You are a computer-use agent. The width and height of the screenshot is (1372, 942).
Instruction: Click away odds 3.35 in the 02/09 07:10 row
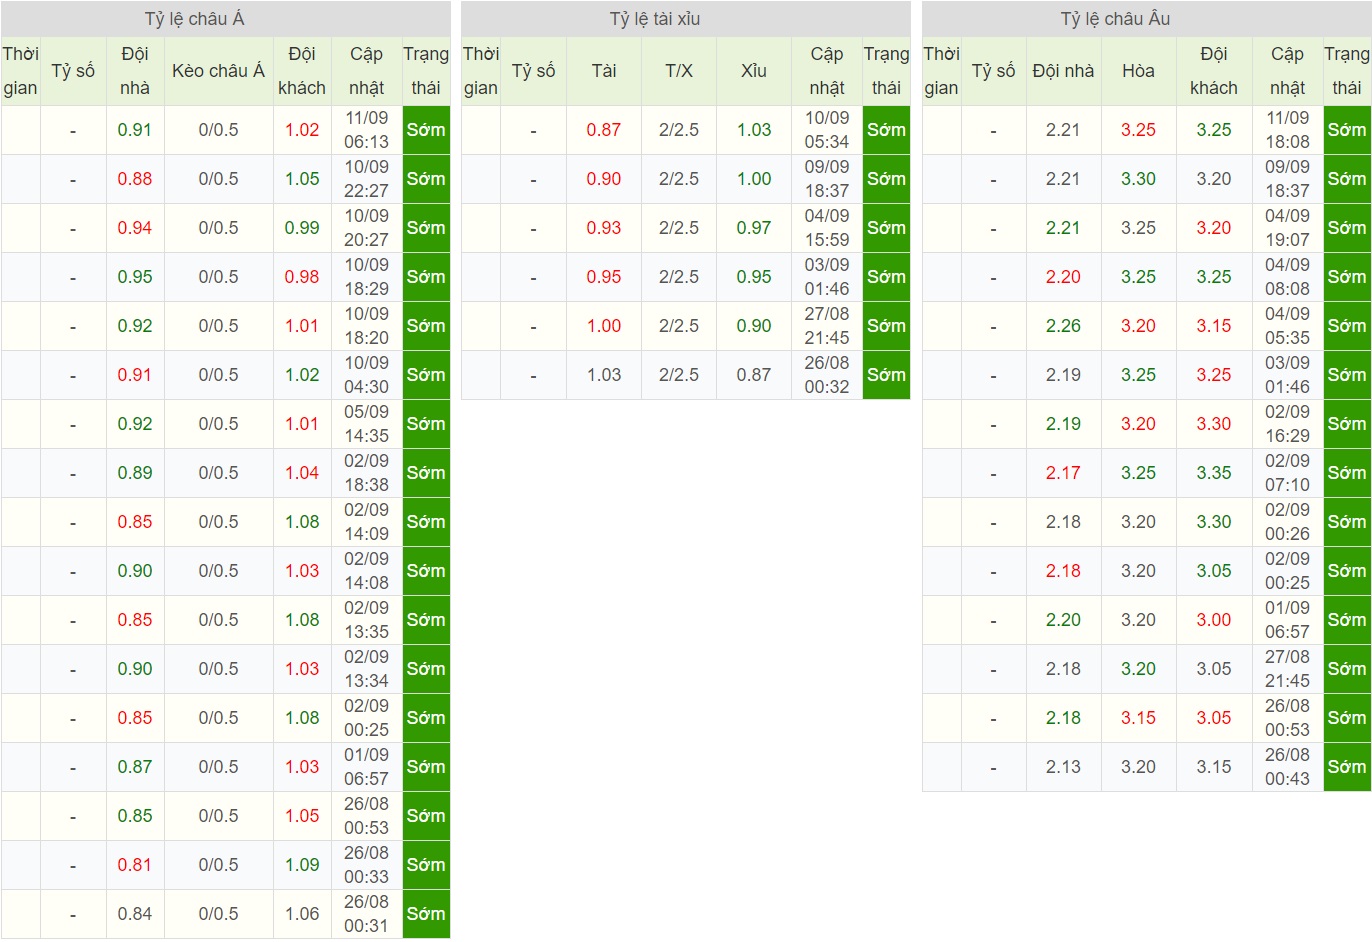(x=1214, y=473)
